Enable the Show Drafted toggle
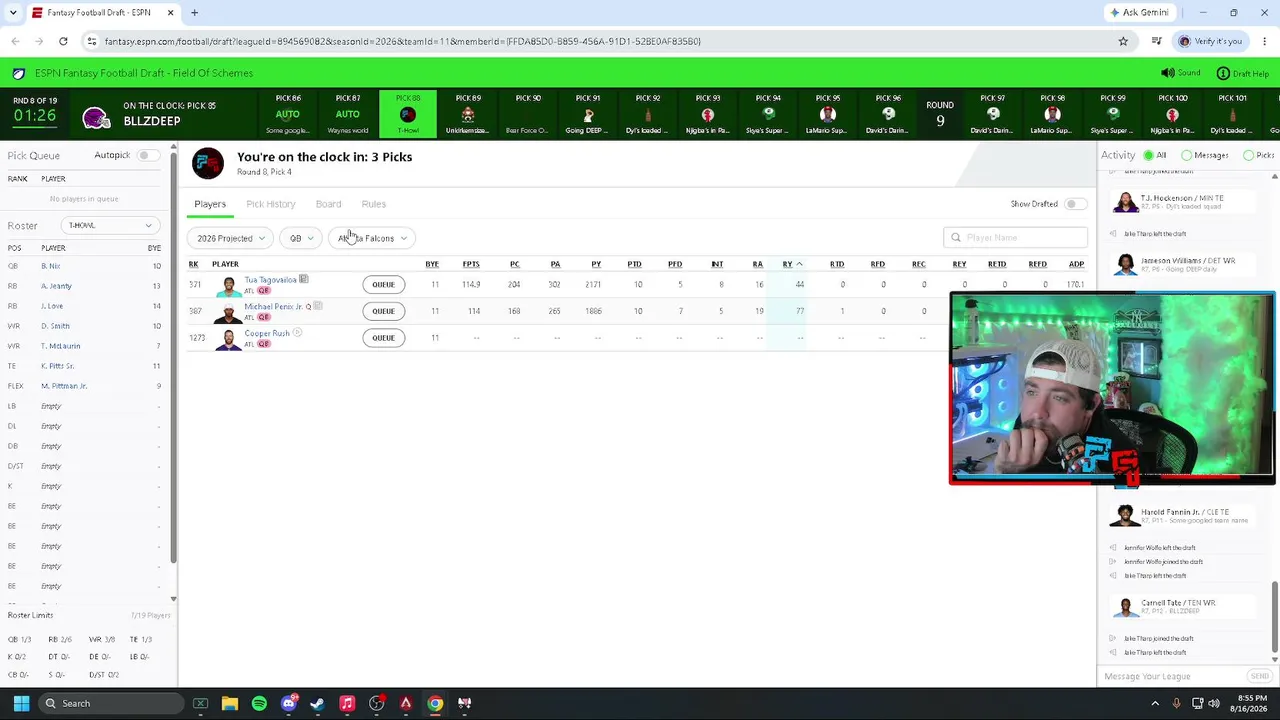Viewport: 1280px width, 720px height. tap(1075, 204)
